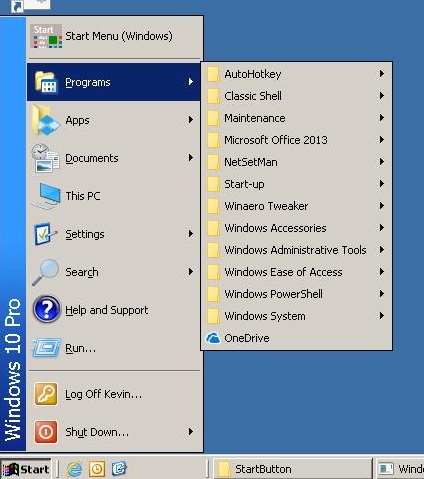Viewport: 424px width, 479px height.
Task: Click the Windows PowerShell folder icon
Action: coord(213,294)
